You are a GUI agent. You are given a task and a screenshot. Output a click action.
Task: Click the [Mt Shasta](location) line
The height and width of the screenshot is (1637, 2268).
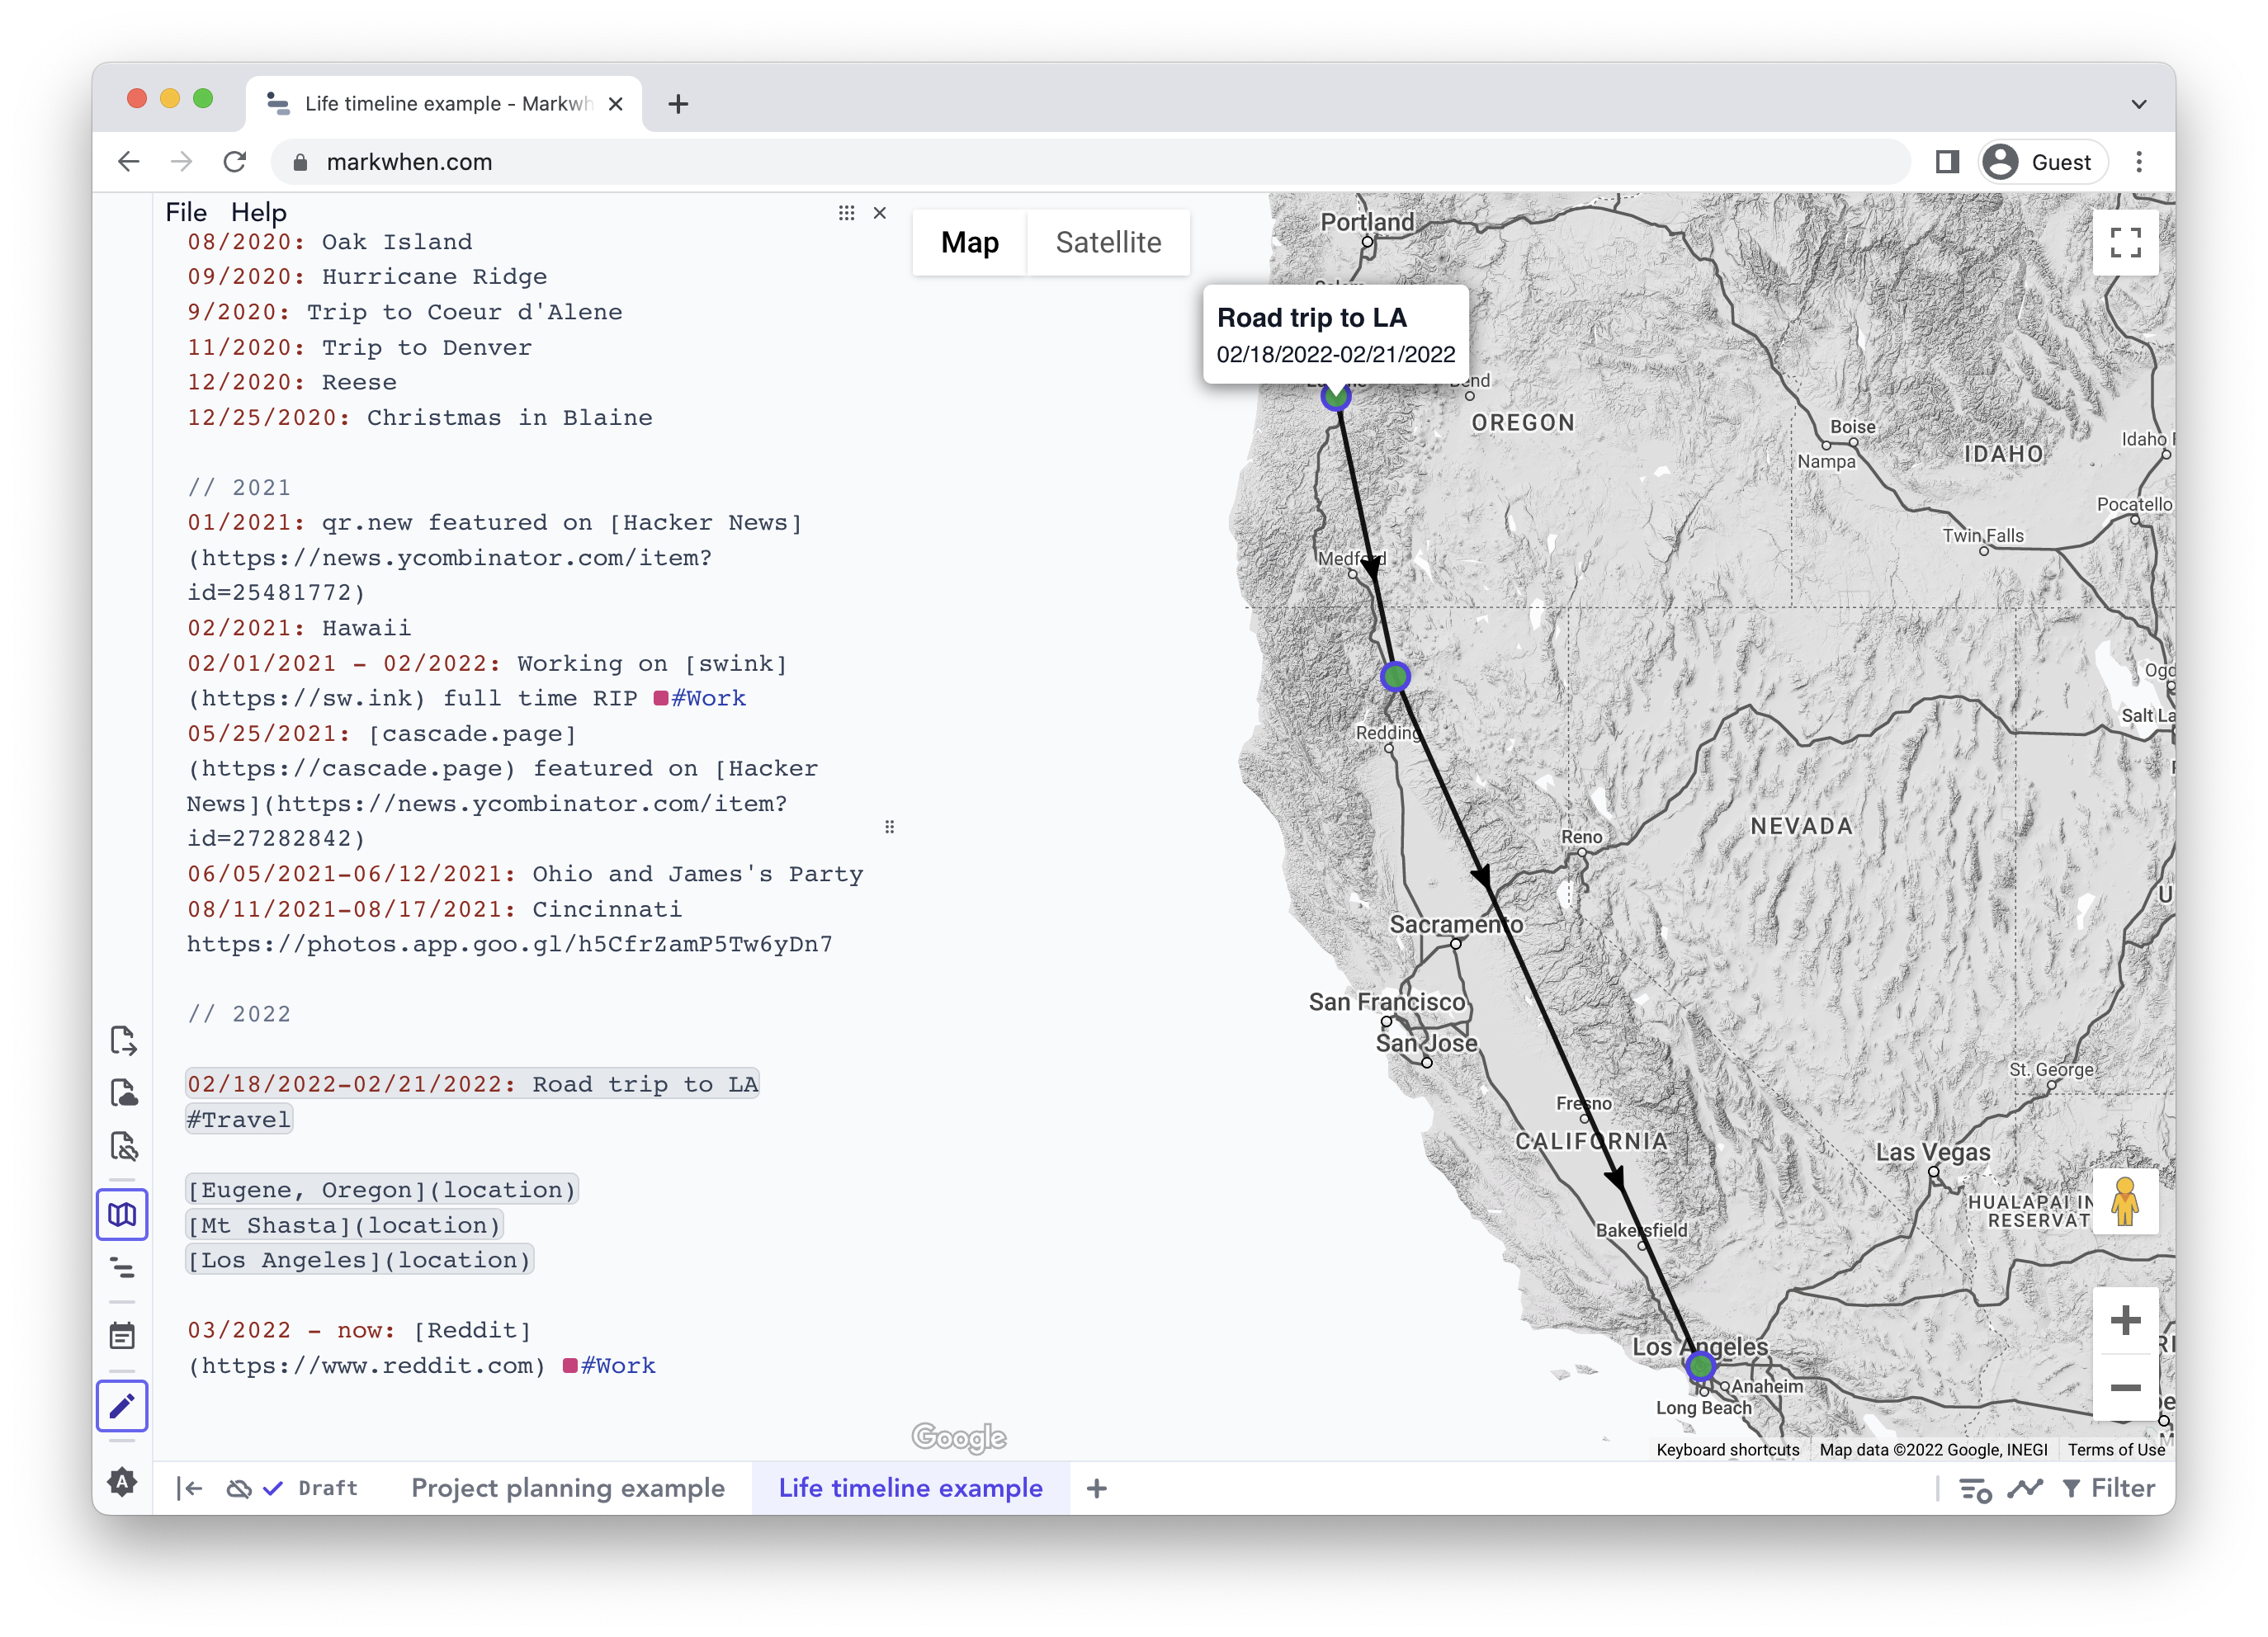tap(344, 1225)
